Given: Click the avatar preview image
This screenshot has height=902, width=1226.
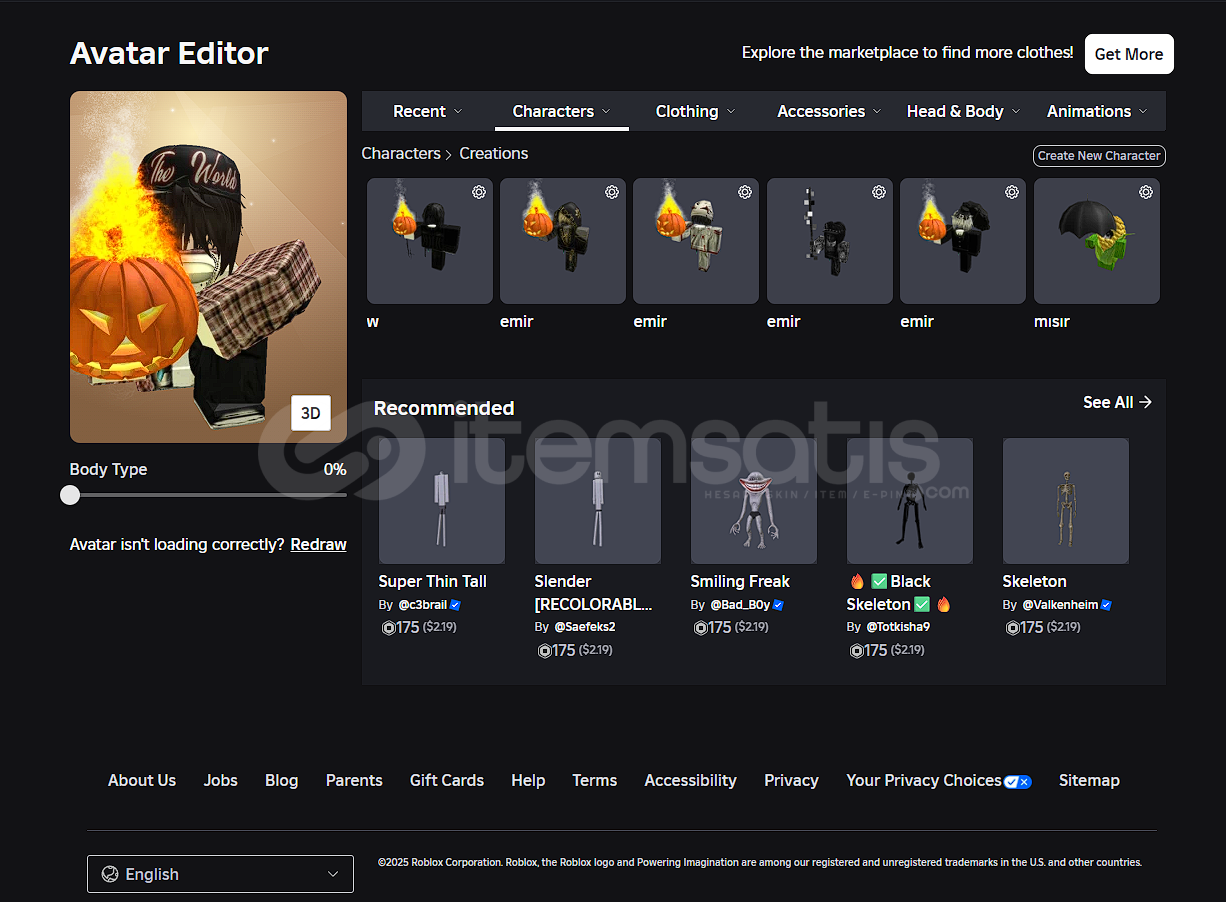Looking at the screenshot, I should click(208, 267).
